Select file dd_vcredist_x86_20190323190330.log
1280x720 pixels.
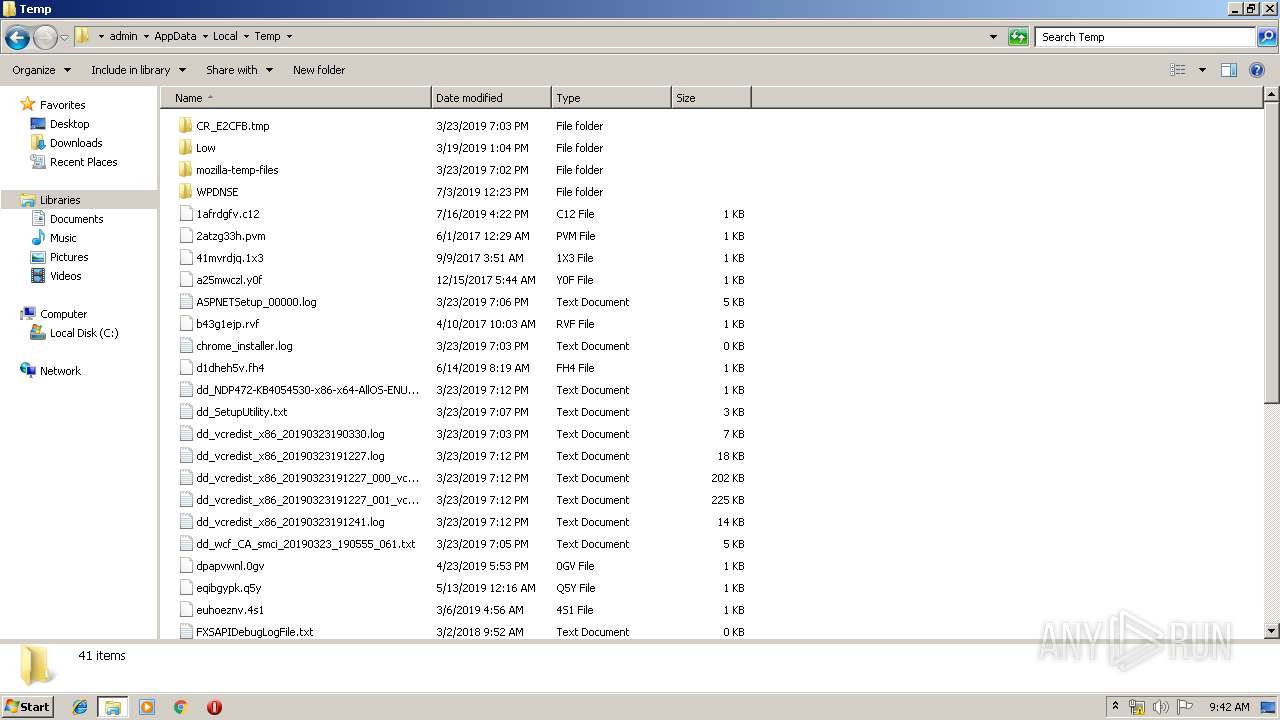tap(290, 434)
